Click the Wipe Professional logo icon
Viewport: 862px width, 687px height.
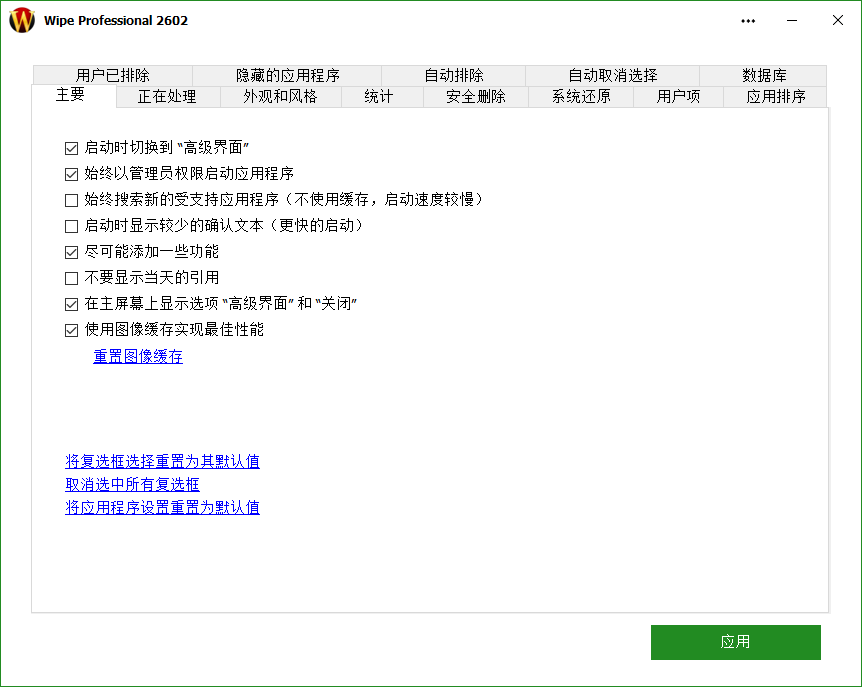[x=23, y=20]
